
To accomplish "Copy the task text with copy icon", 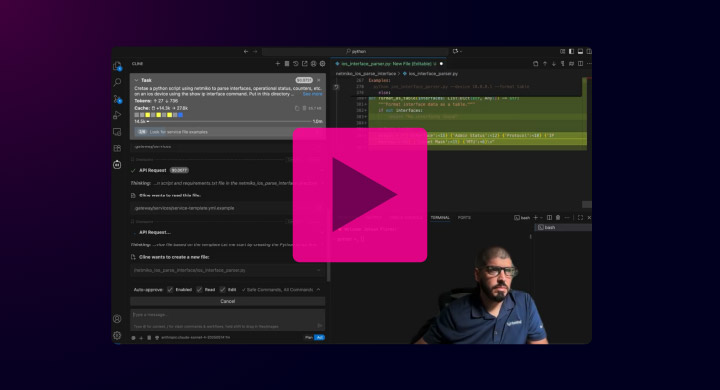I will [x=297, y=108].
